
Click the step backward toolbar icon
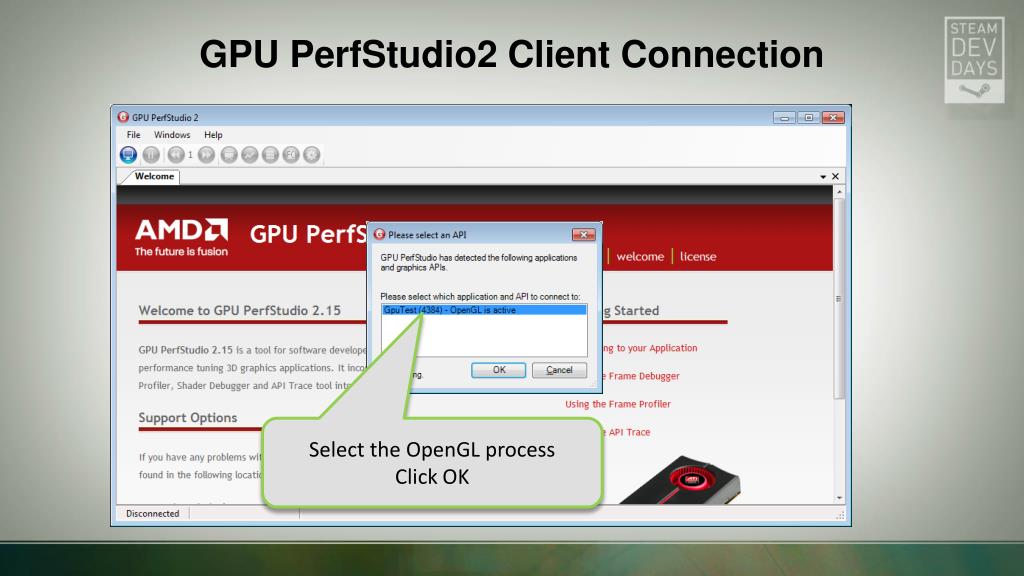(x=175, y=155)
